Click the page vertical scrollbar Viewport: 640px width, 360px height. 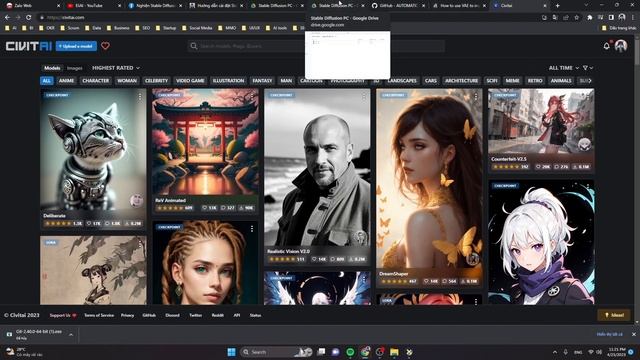pyautogui.click(x=637, y=53)
